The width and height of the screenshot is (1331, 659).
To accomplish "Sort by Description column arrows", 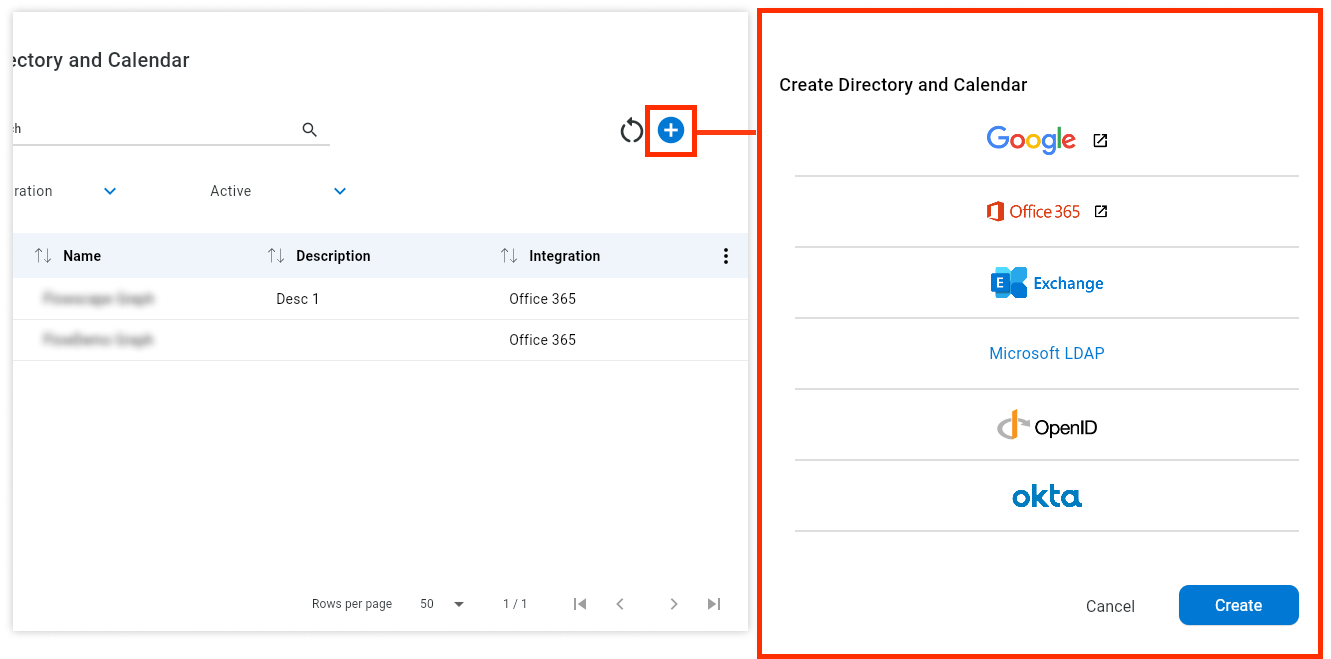I will 276,256.
